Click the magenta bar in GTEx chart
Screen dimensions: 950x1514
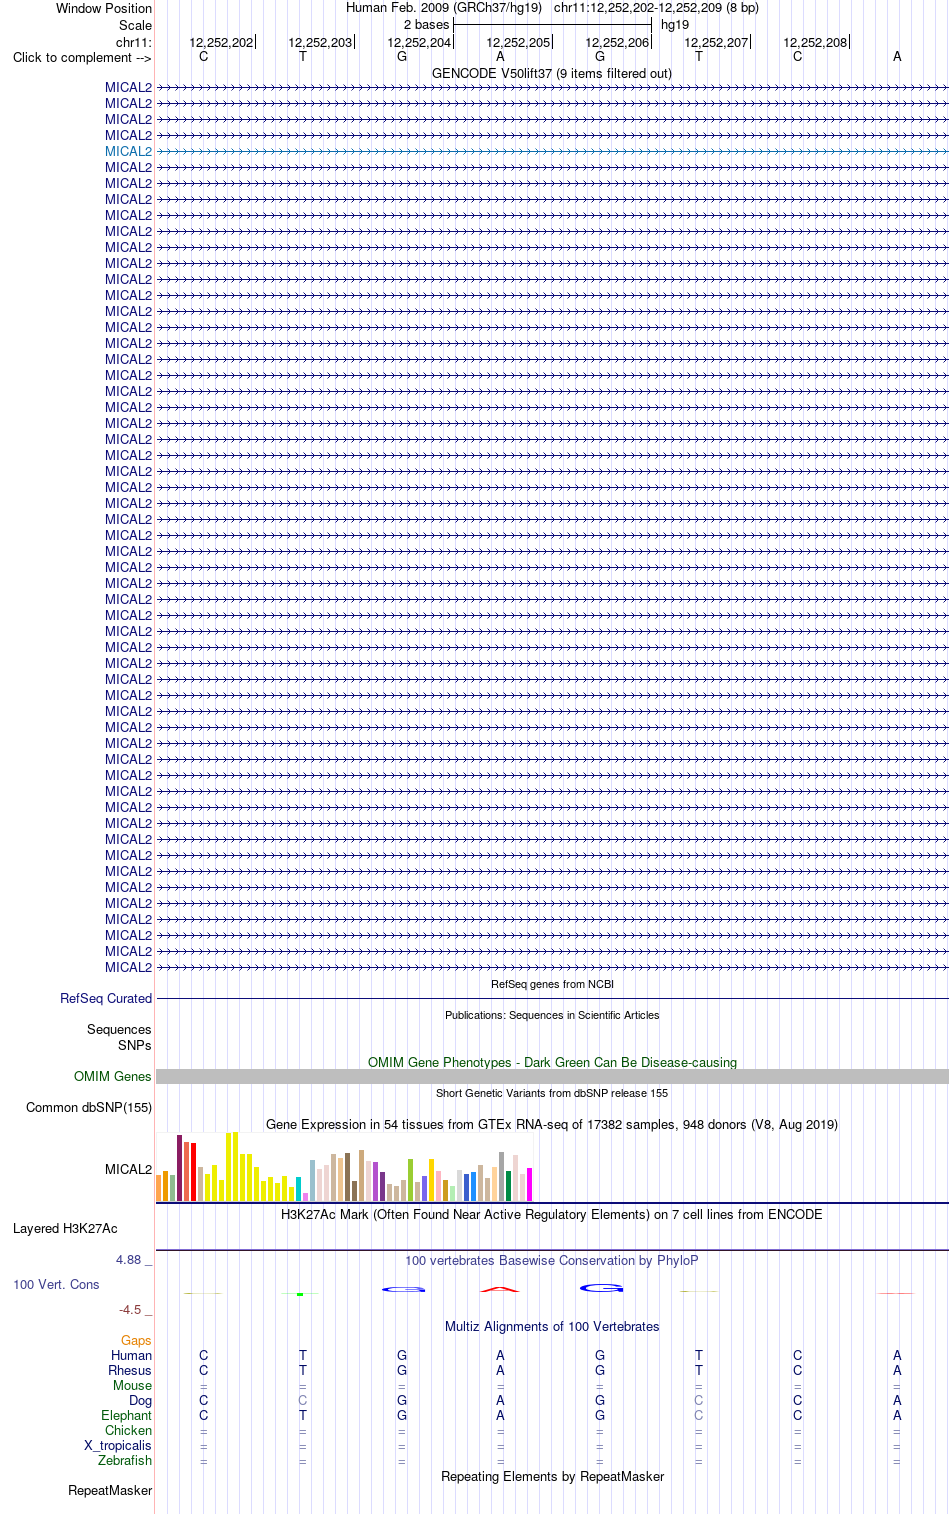pyautogui.click(x=529, y=1184)
